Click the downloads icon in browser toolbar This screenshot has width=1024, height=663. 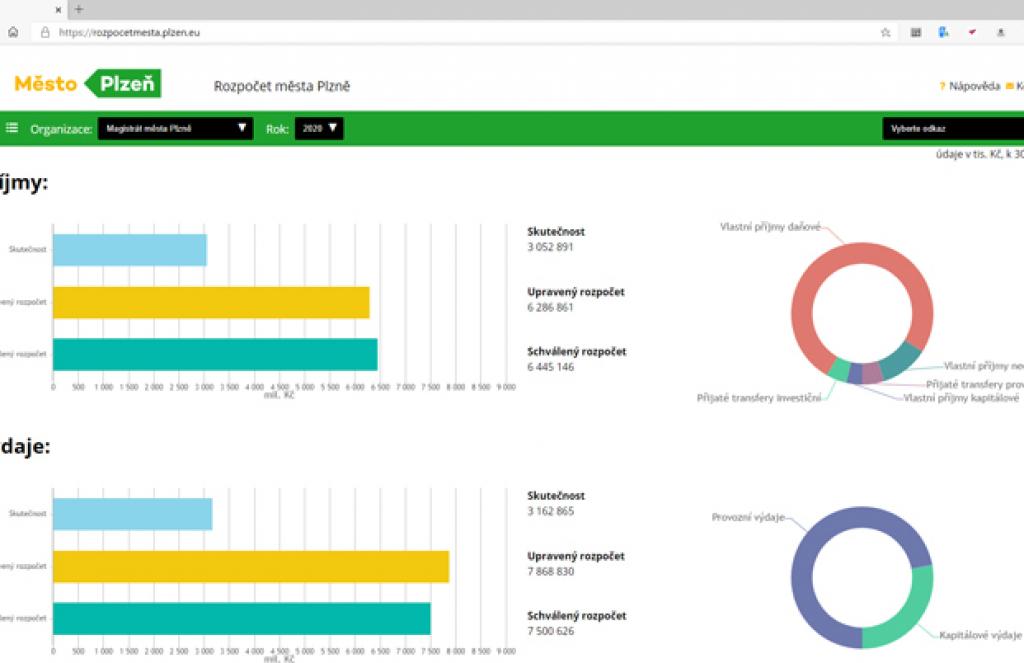[x=1000, y=32]
